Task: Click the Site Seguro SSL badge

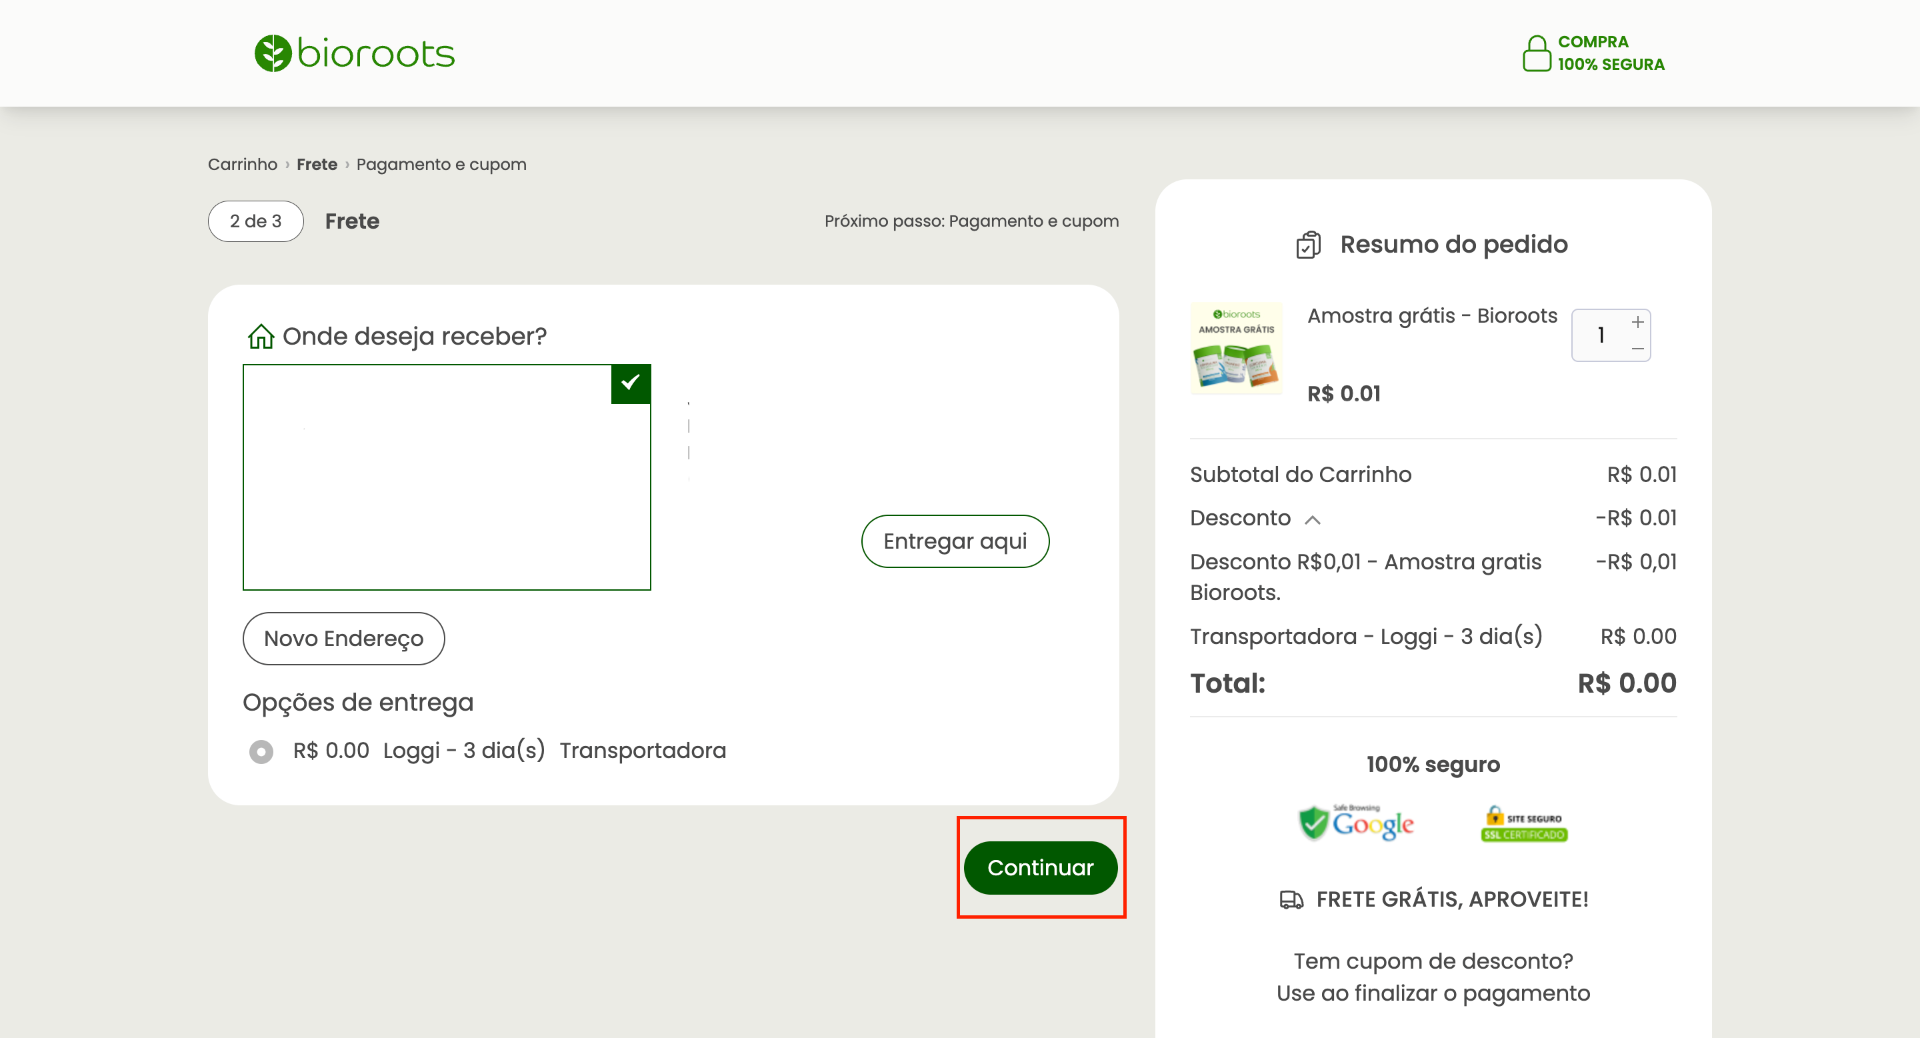Action: tap(1524, 824)
